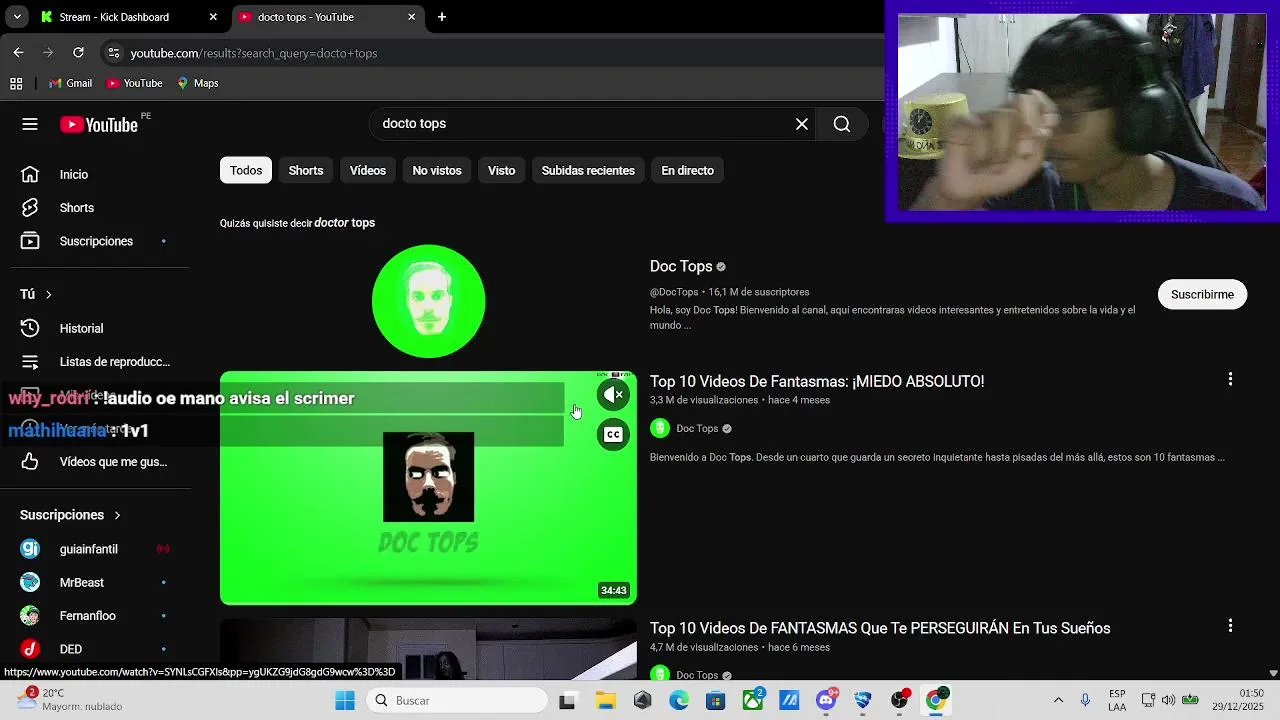The height and width of the screenshot is (720, 1280).
Task: Open the Doc Tops channel avatar
Action: [x=428, y=301]
